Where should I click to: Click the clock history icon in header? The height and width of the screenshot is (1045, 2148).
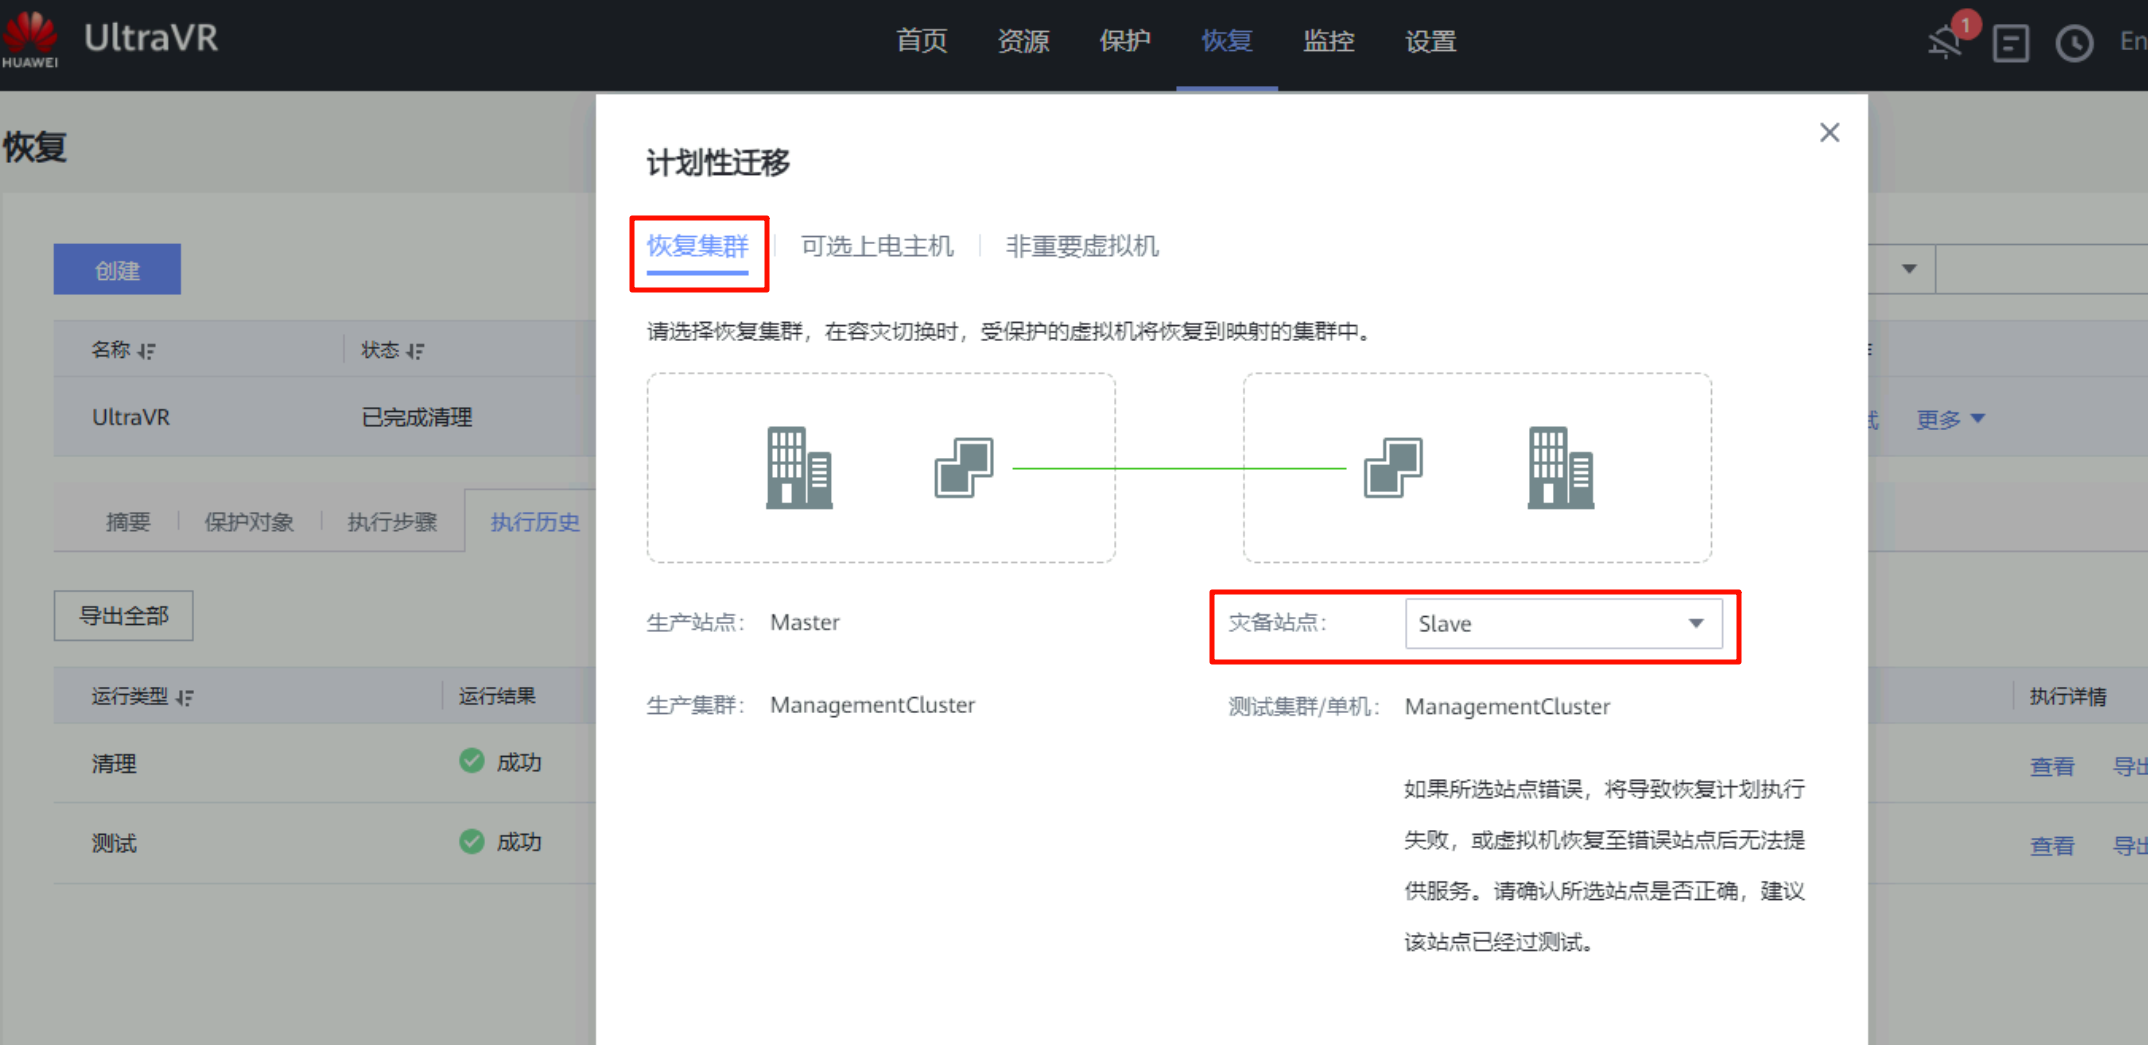[x=2074, y=43]
